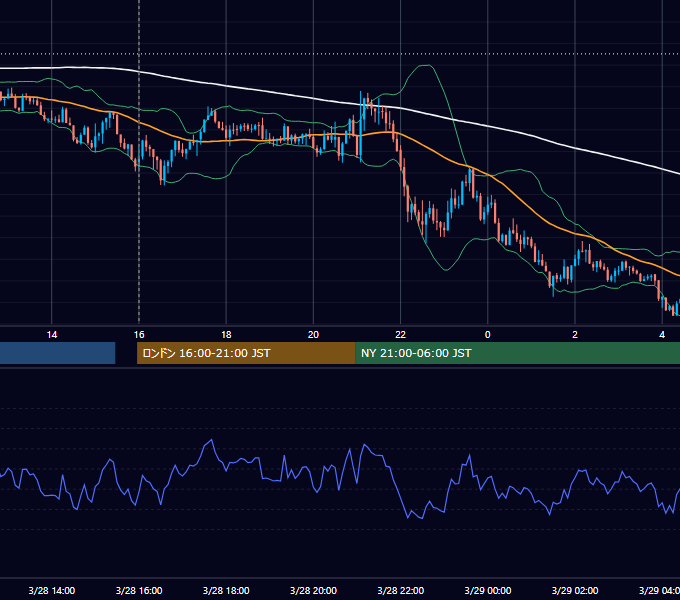Image resolution: width=680 pixels, height=600 pixels.
Task: Click the hour label 0 under the chart
Action: (487, 335)
